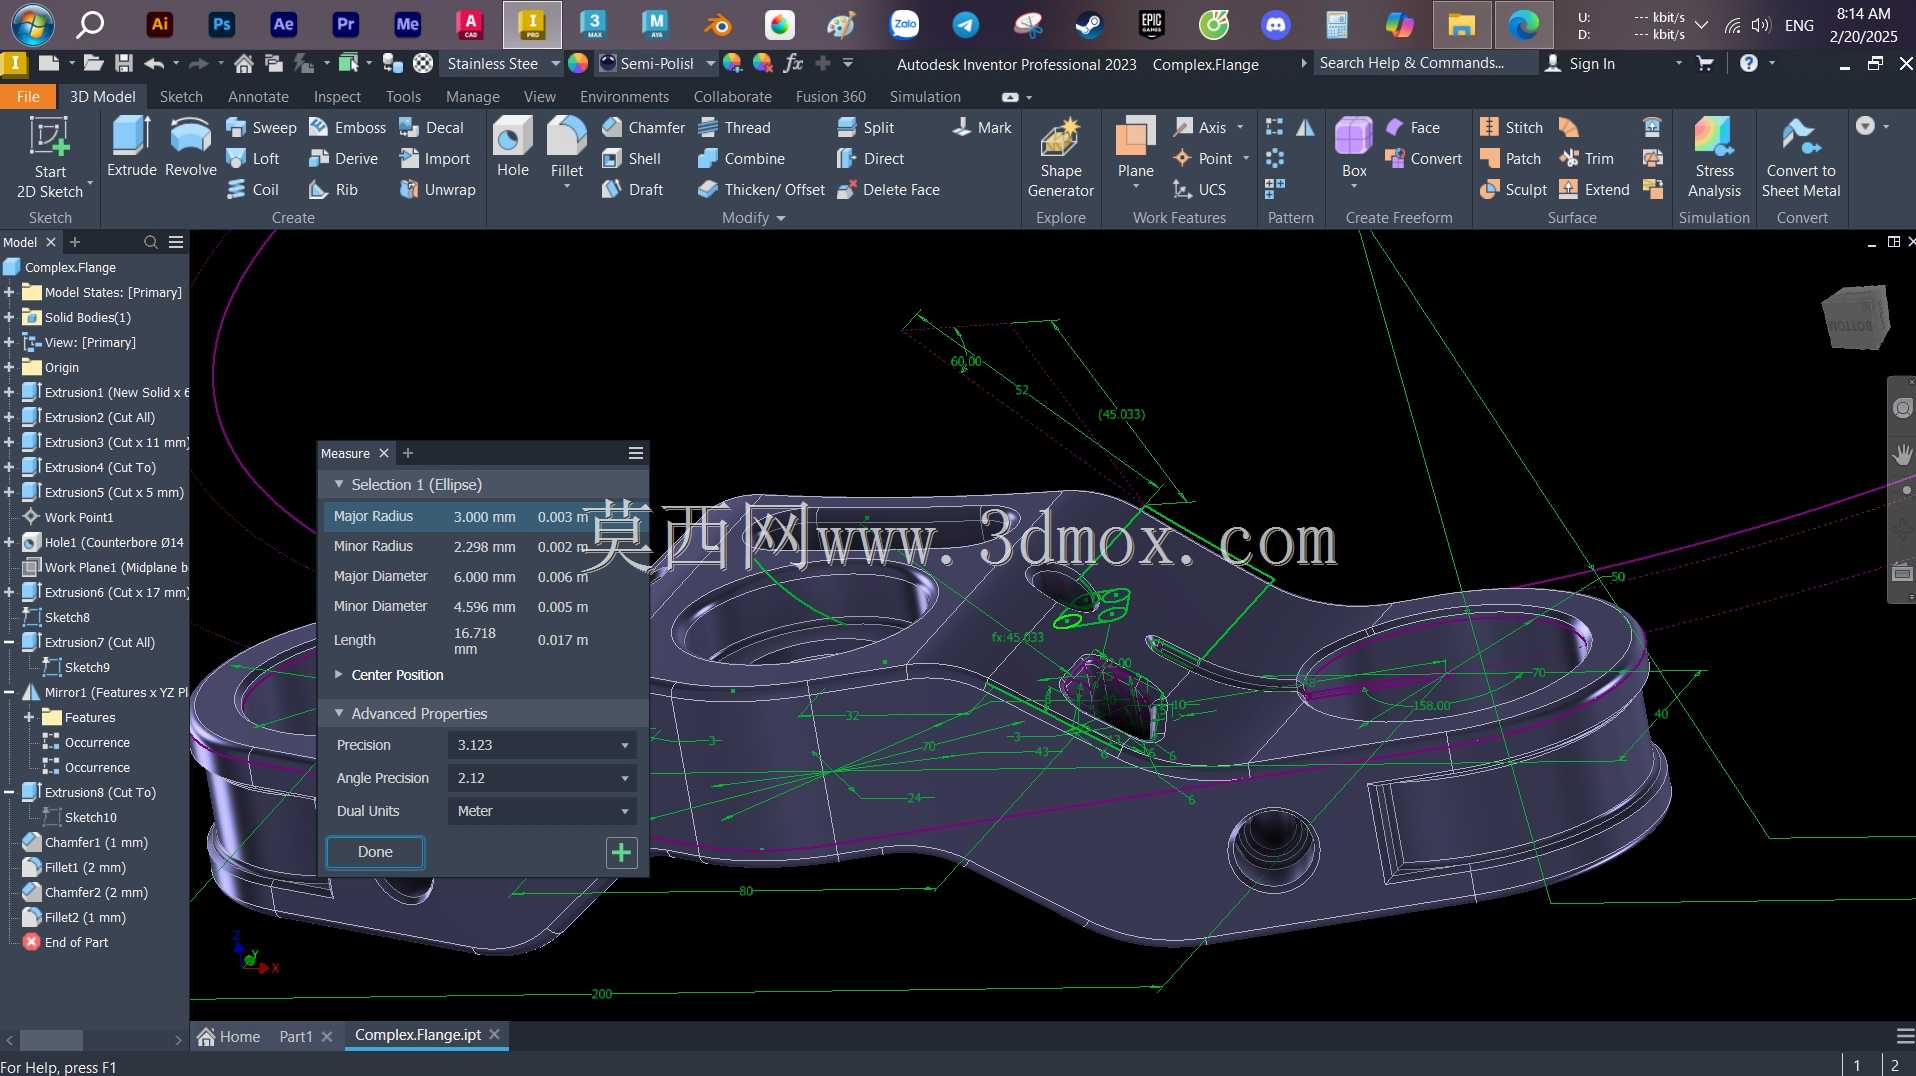The height and width of the screenshot is (1076, 1916).
Task: Expand the Extrusion1 tree node
Action: pyautogui.click(x=9, y=392)
